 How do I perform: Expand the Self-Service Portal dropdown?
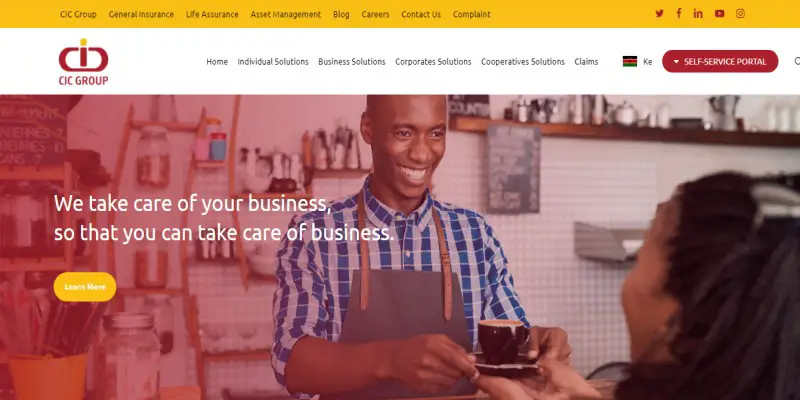click(720, 62)
